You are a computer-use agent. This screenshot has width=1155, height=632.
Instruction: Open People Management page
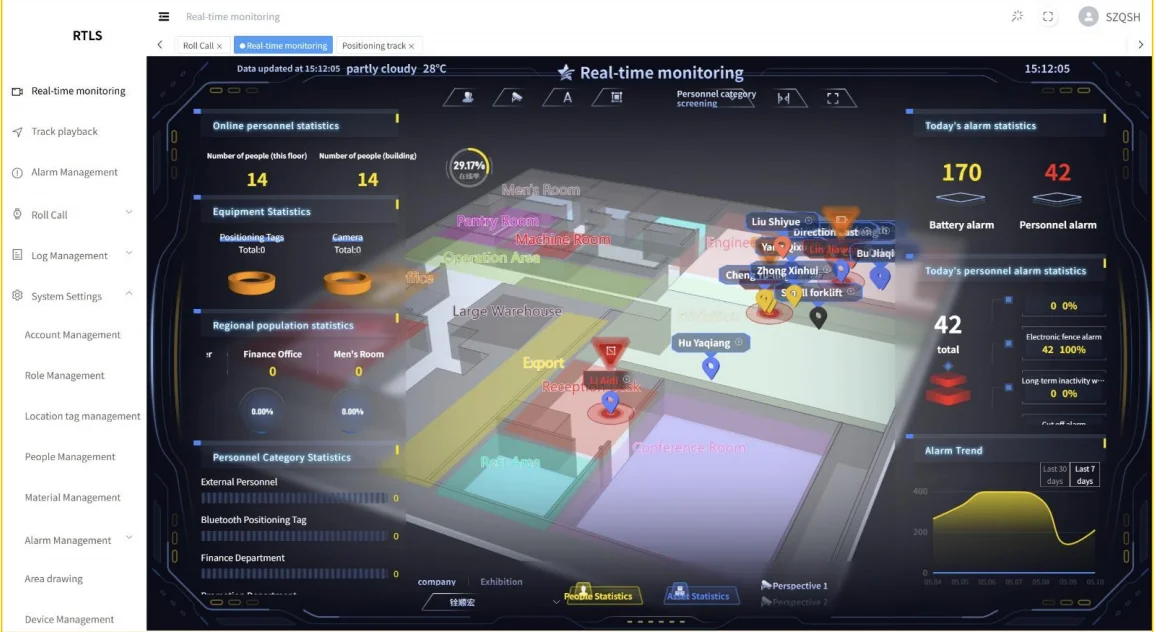point(70,457)
